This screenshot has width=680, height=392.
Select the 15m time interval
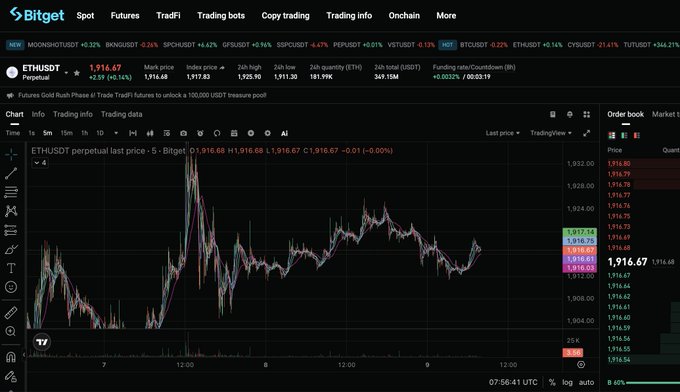tap(66, 133)
